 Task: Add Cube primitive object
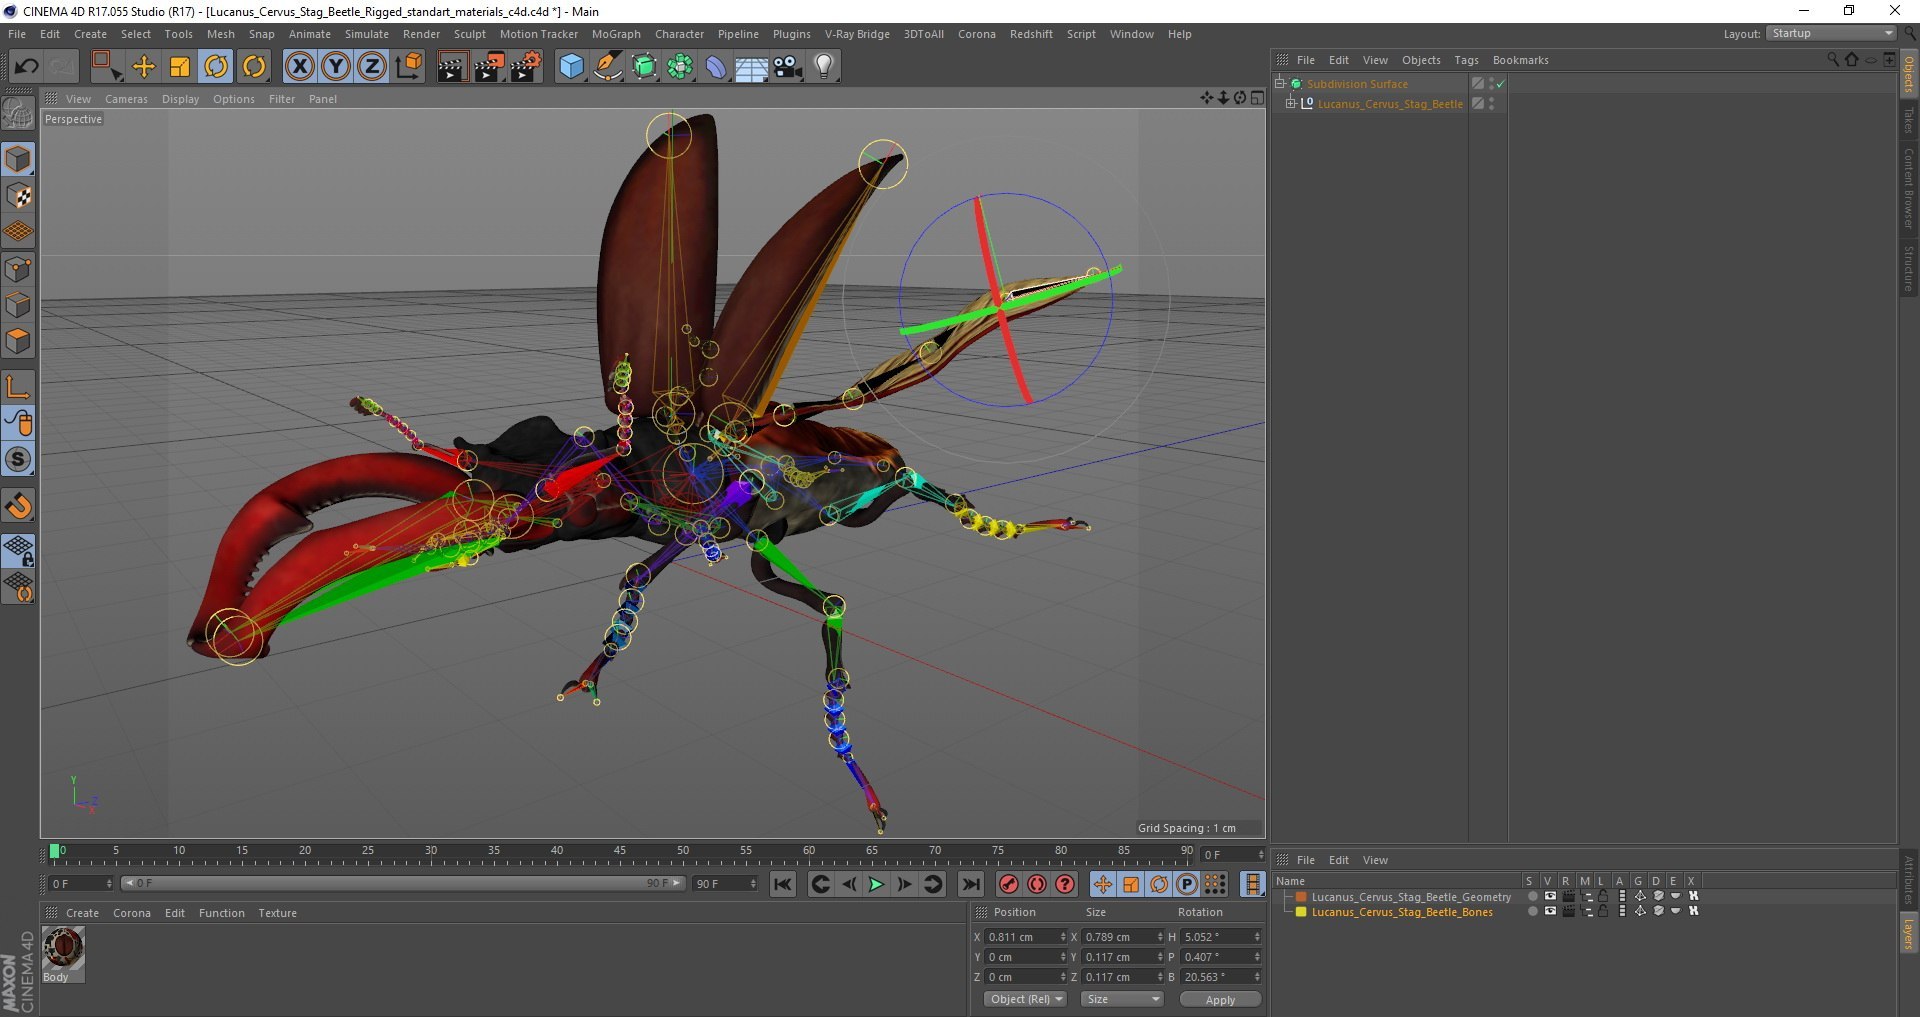pos(571,67)
